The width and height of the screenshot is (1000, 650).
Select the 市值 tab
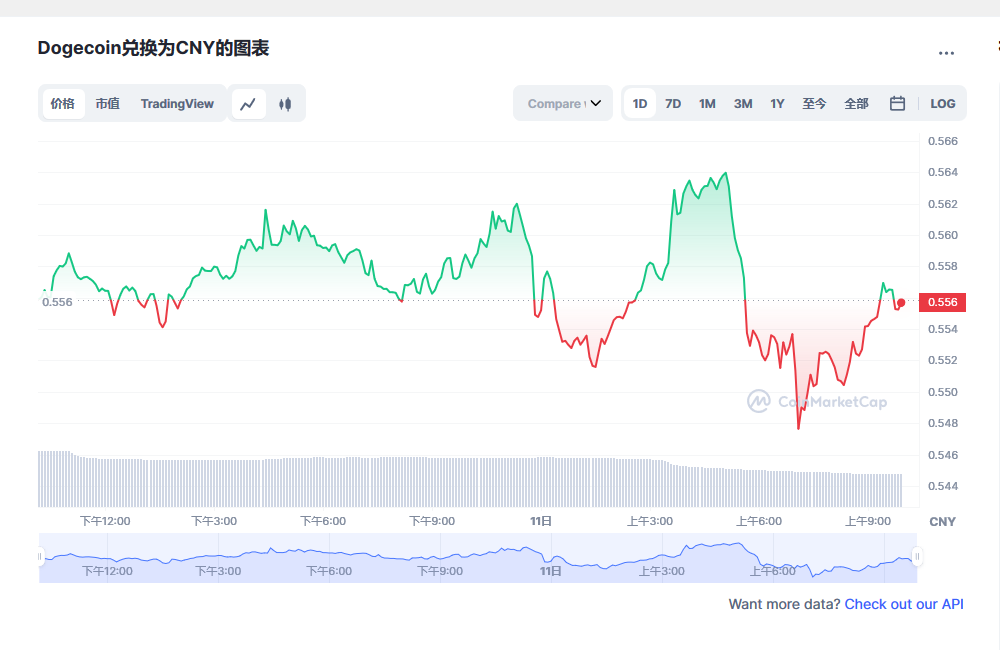(x=108, y=103)
